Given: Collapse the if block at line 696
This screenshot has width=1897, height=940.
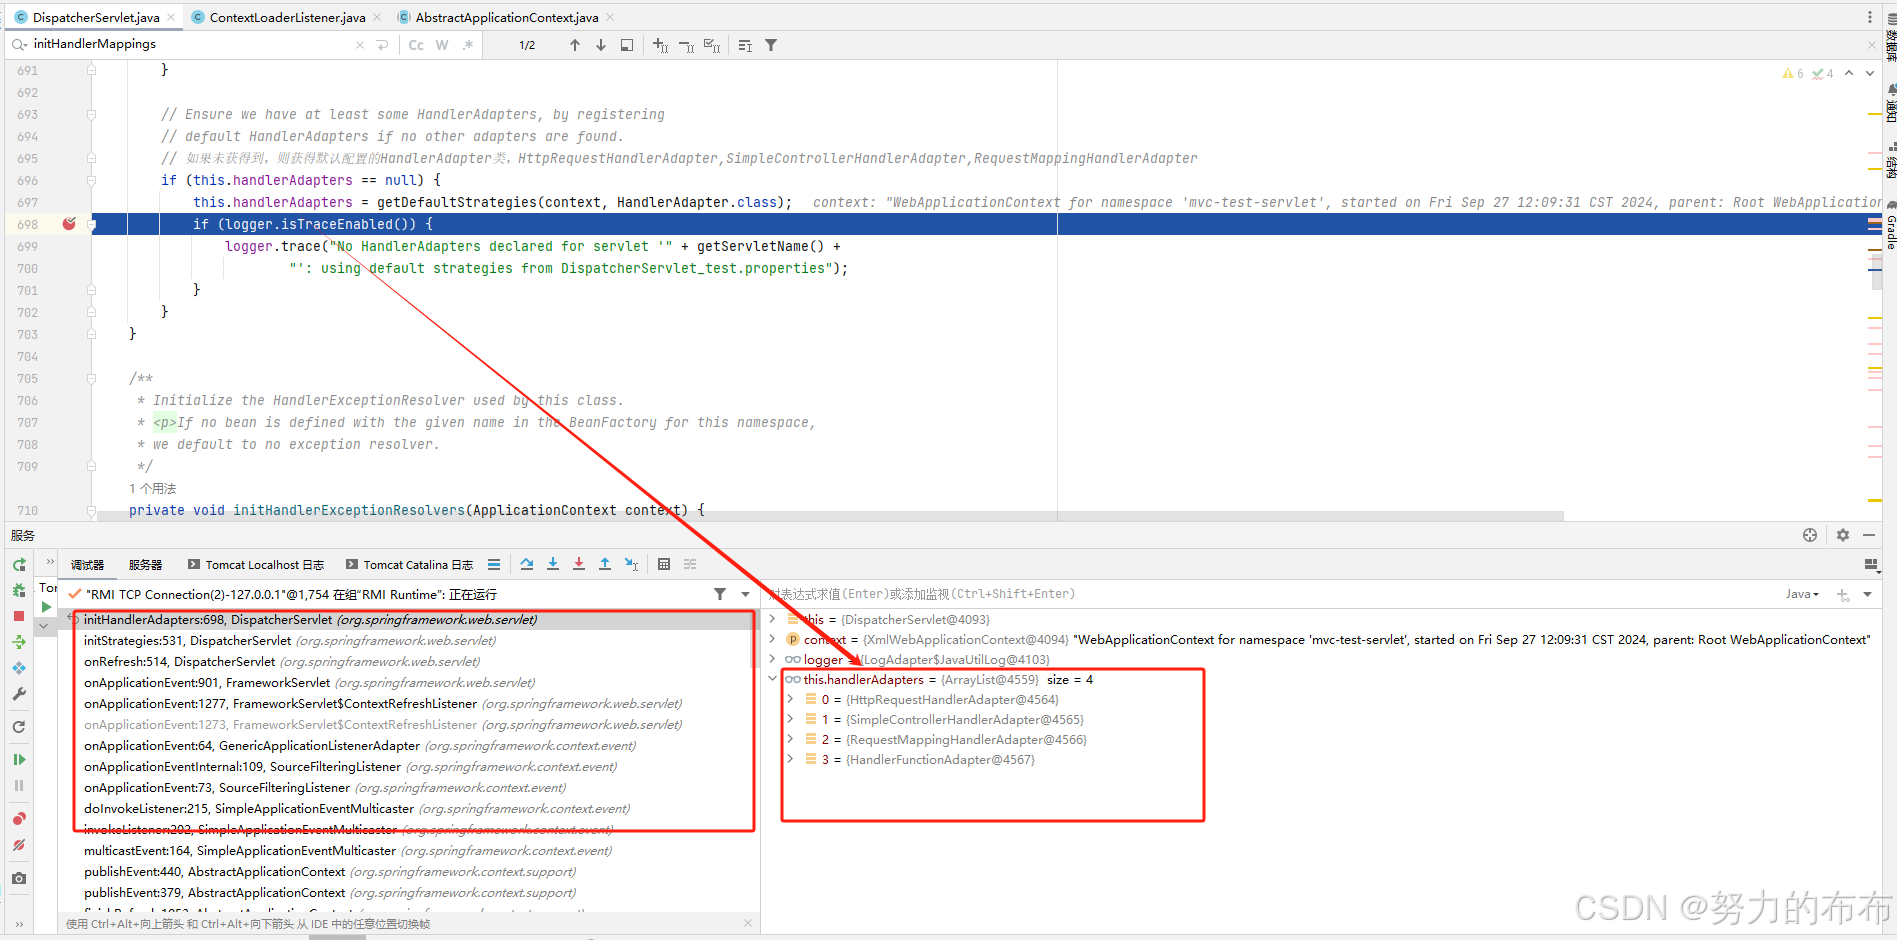Looking at the screenshot, I should click(91, 181).
